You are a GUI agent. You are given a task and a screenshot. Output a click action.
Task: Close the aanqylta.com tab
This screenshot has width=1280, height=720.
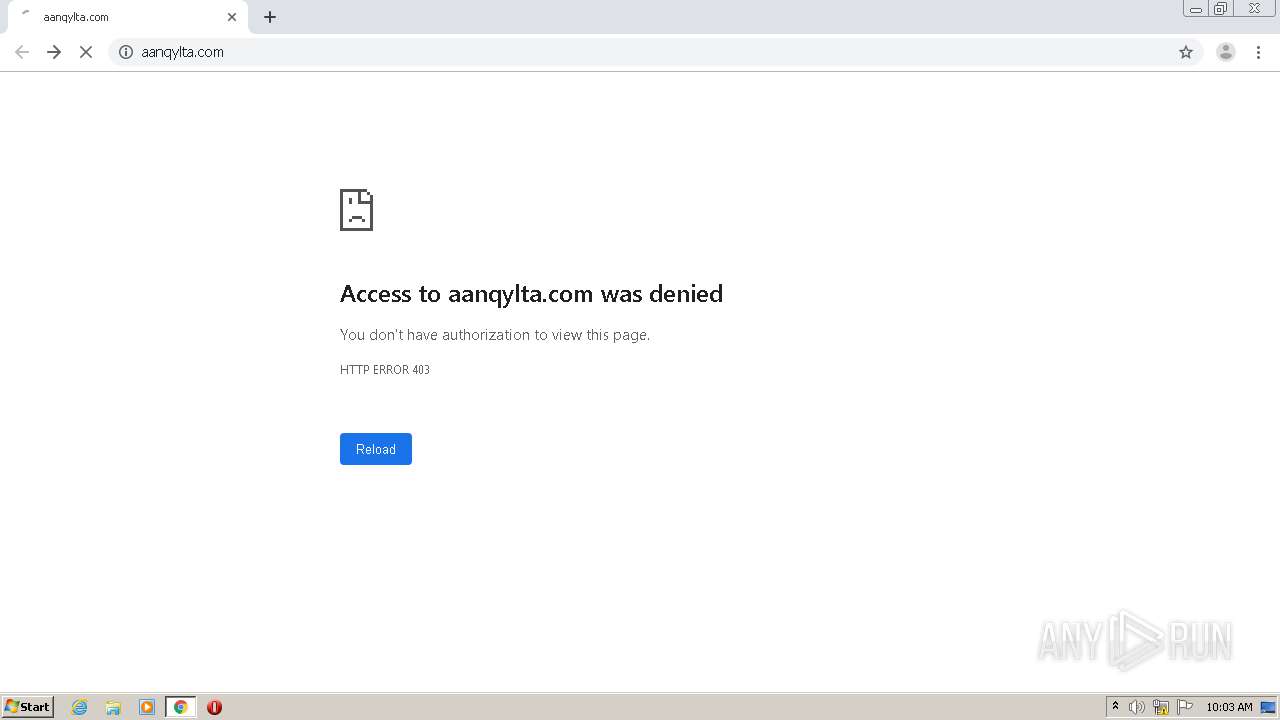232,17
